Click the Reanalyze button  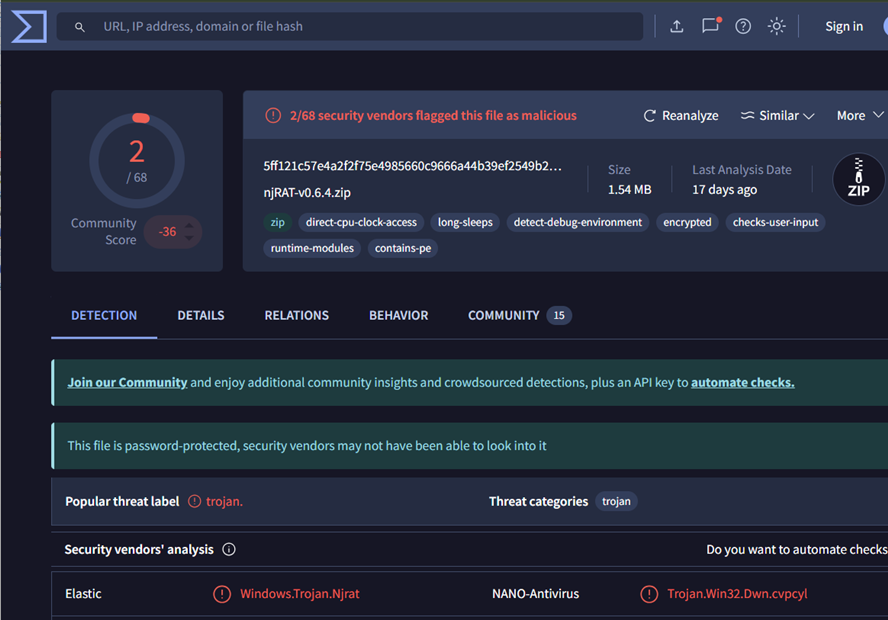click(681, 116)
